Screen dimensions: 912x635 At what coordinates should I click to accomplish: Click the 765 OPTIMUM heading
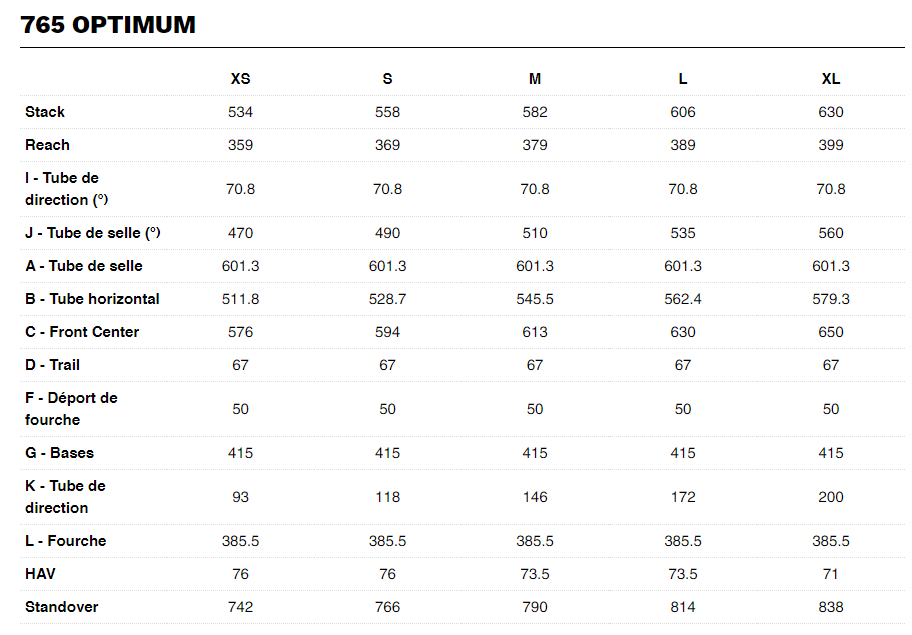tap(108, 25)
